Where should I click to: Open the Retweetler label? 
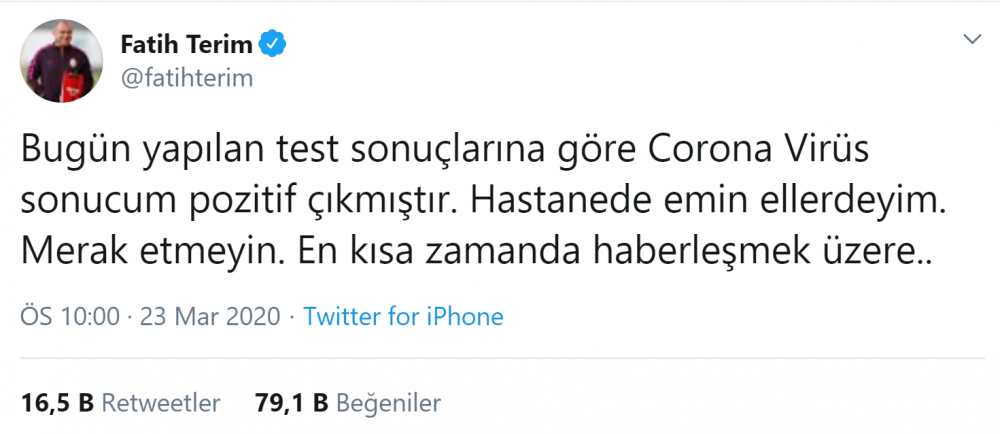pyautogui.click(x=162, y=404)
